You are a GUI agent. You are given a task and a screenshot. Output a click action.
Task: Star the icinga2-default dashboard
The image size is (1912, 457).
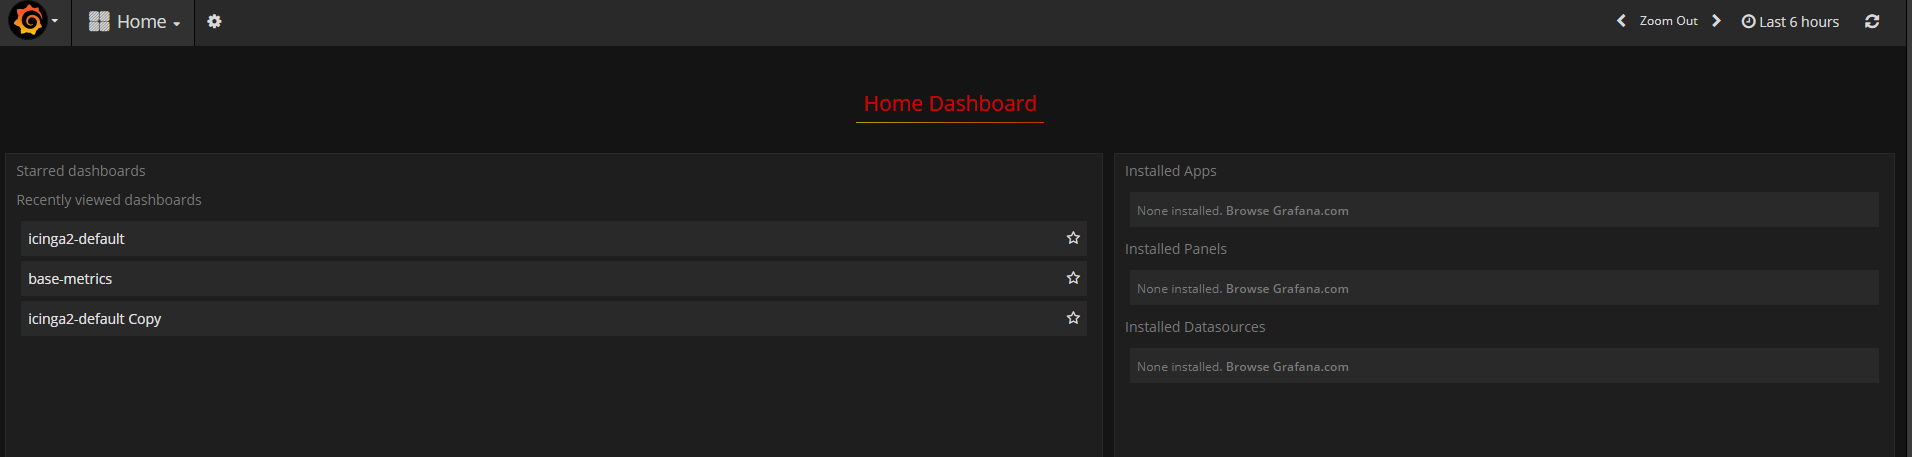[1073, 238]
